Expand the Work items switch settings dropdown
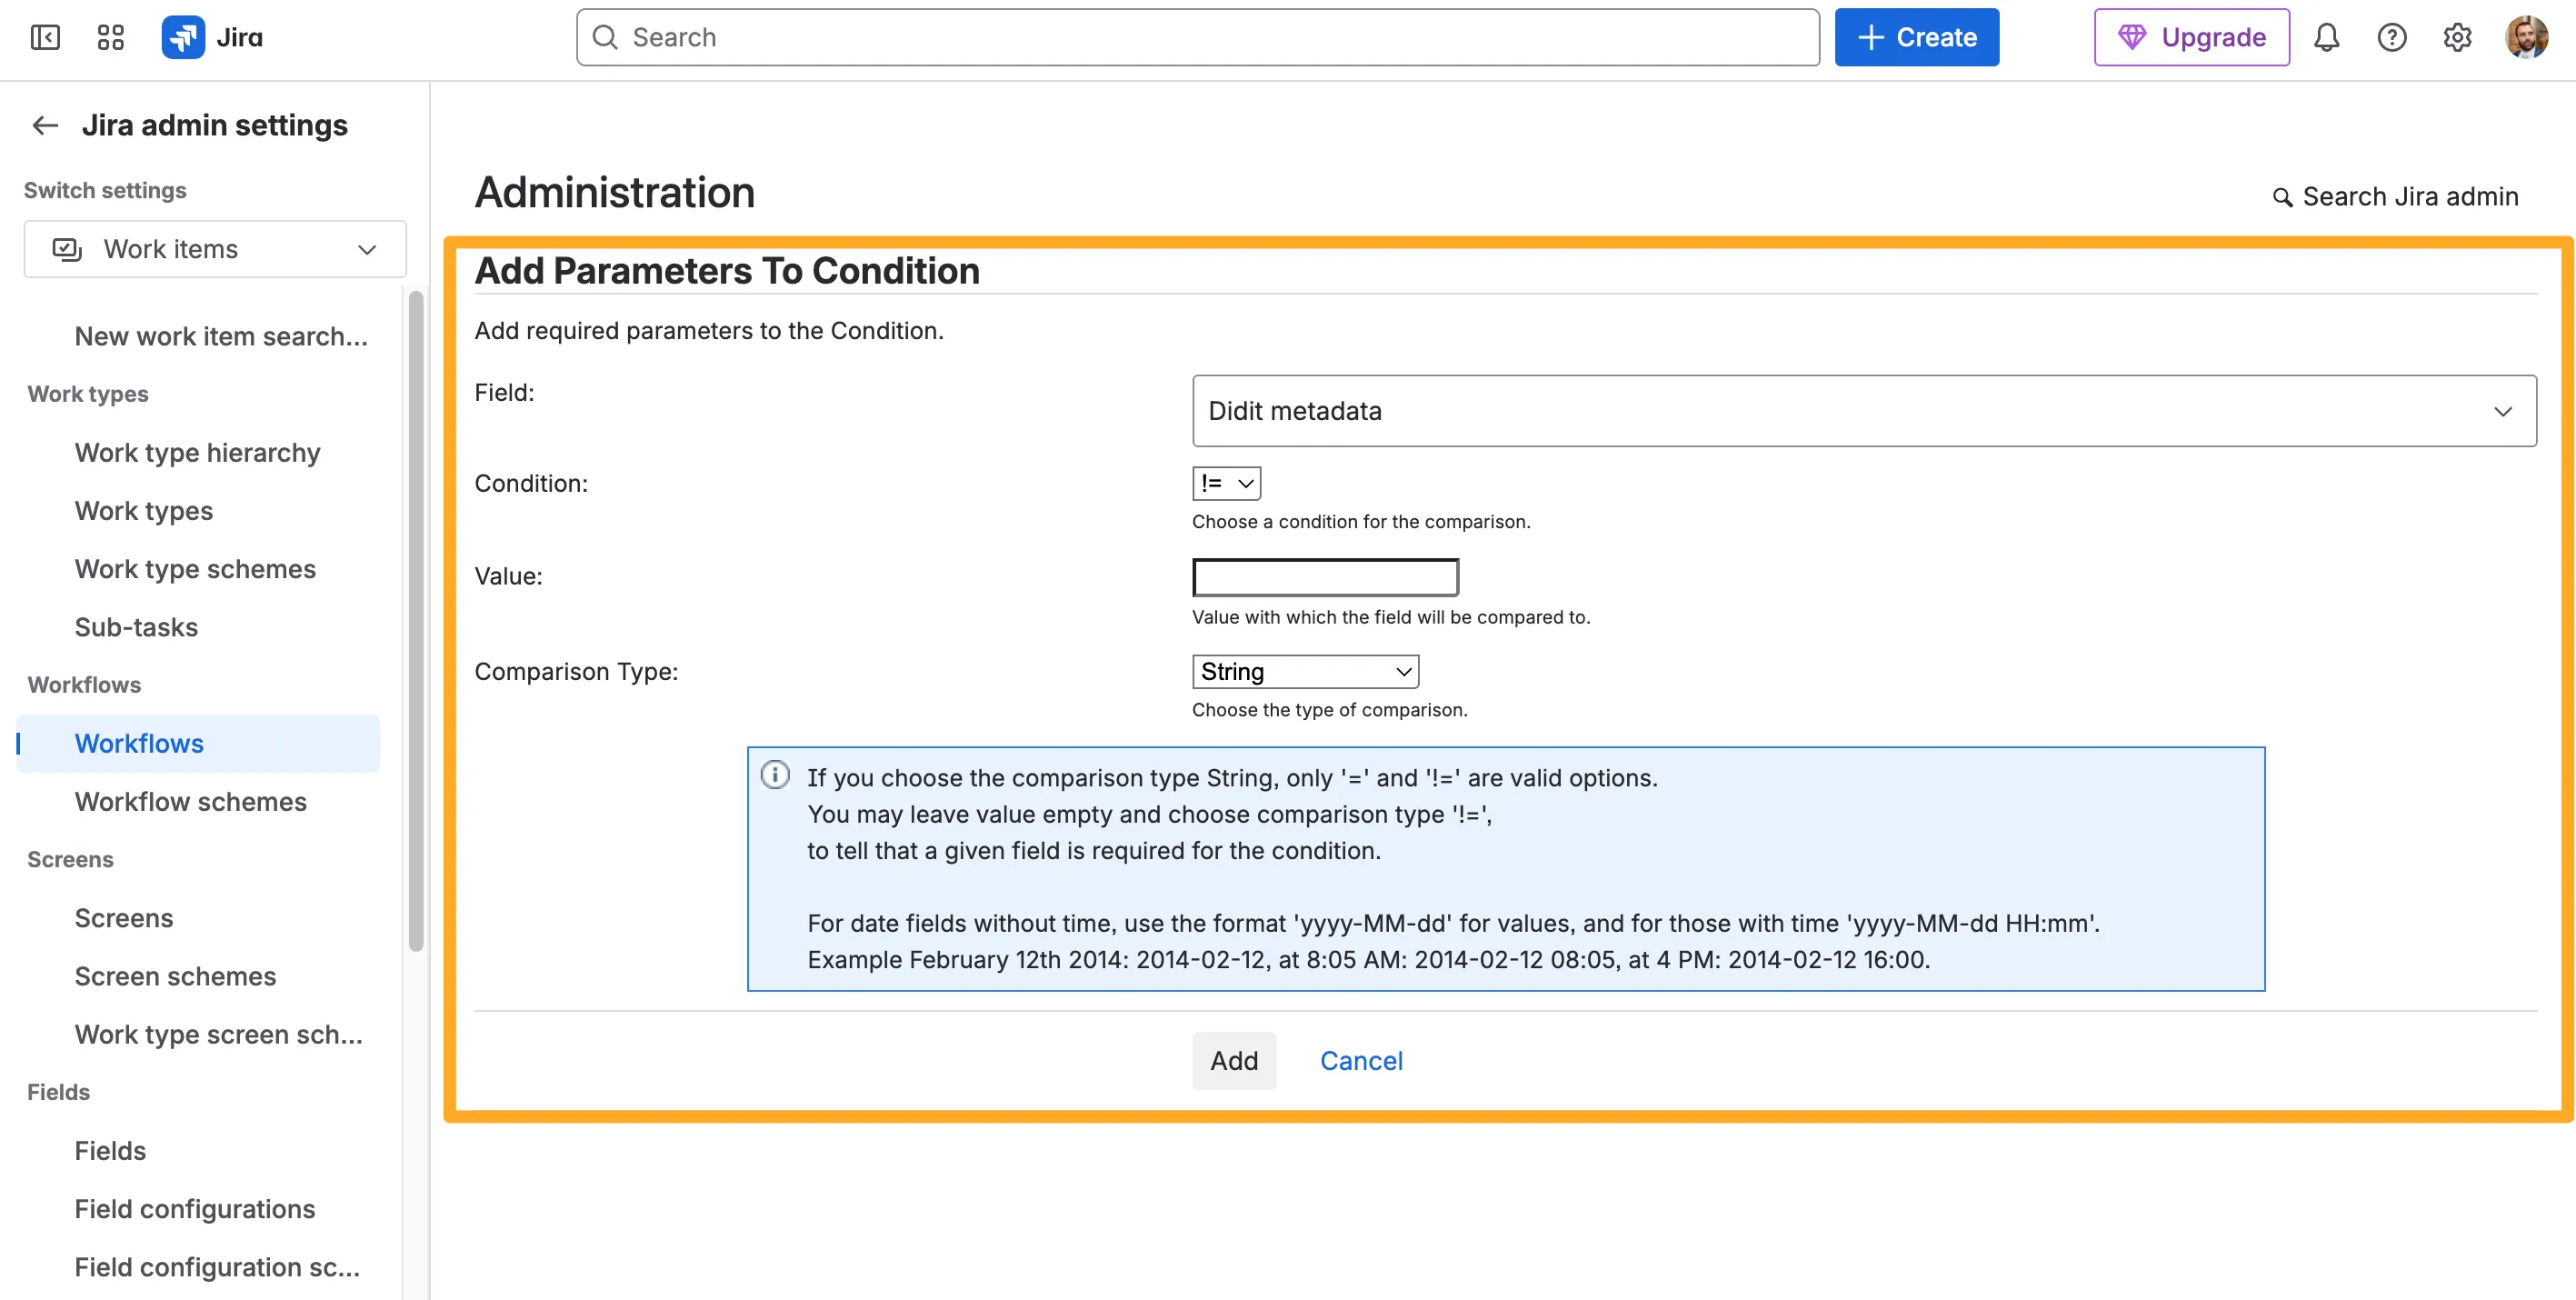This screenshot has width=2576, height=1300. pyautogui.click(x=215, y=249)
